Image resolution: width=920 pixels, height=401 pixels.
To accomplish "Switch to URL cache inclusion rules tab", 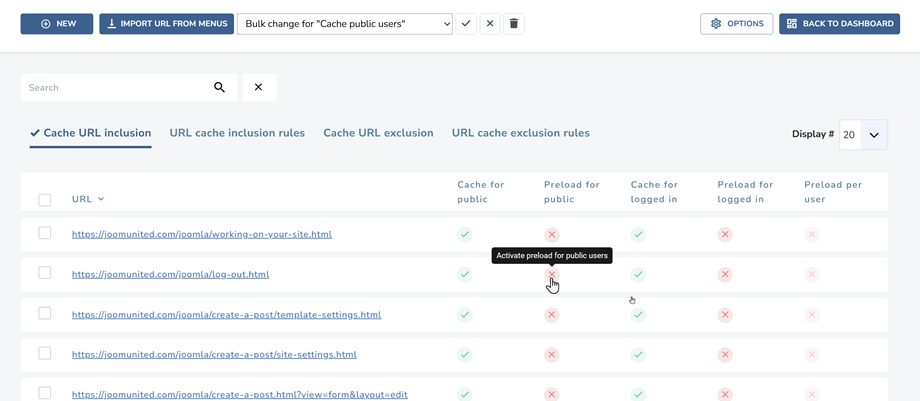I will (x=237, y=133).
